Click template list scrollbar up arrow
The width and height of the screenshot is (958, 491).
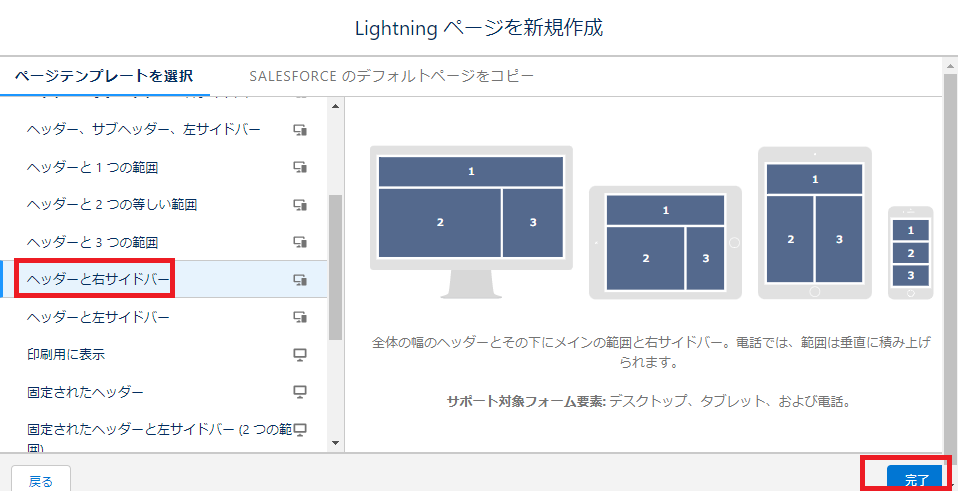tap(335, 106)
